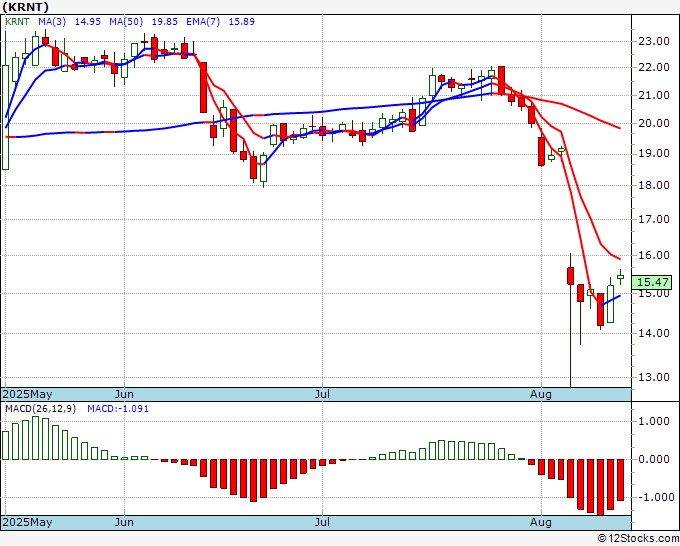Click the 19.85 MA(50) value
The width and height of the screenshot is (680, 546).
[x=164, y=22]
